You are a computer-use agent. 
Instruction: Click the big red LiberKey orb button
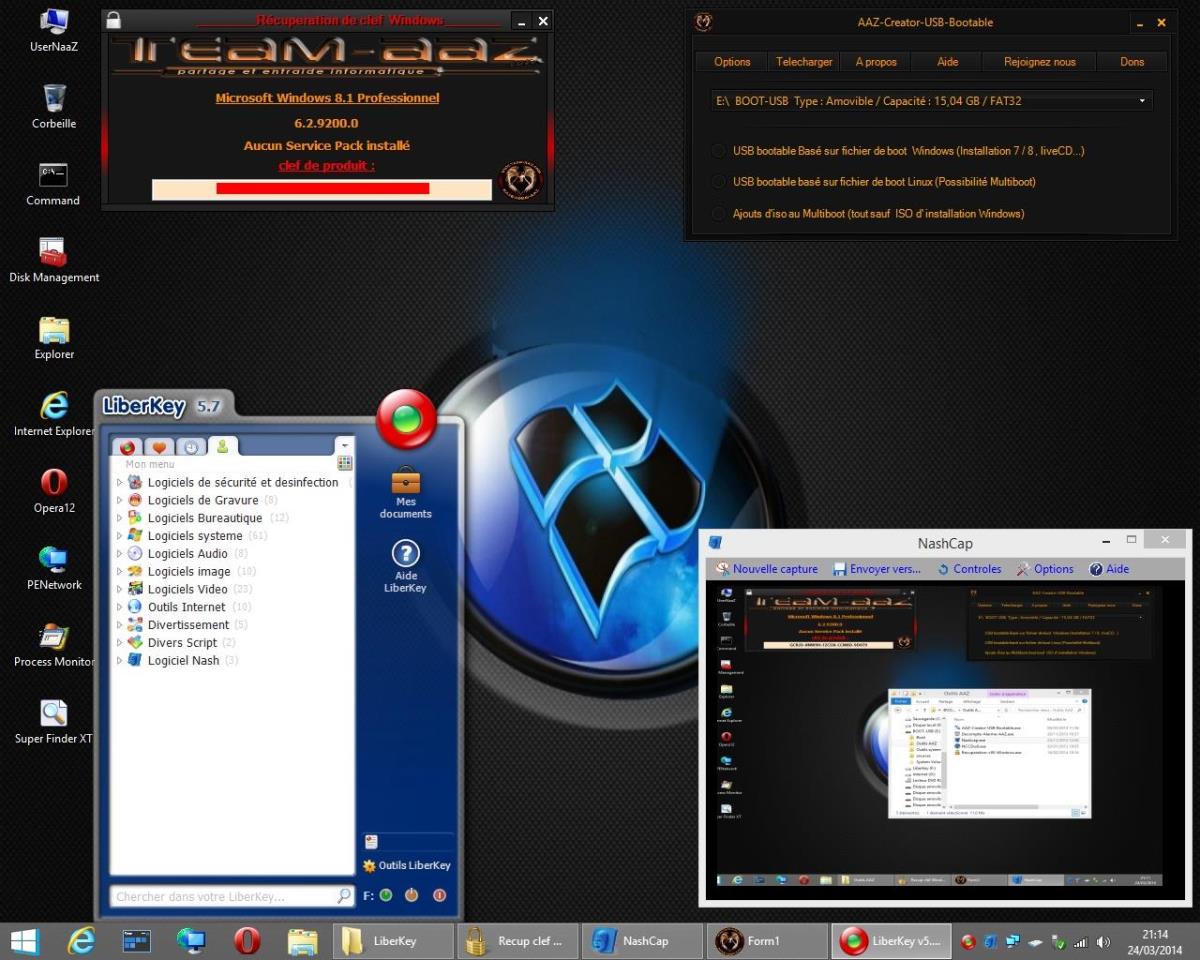[406, 419]
